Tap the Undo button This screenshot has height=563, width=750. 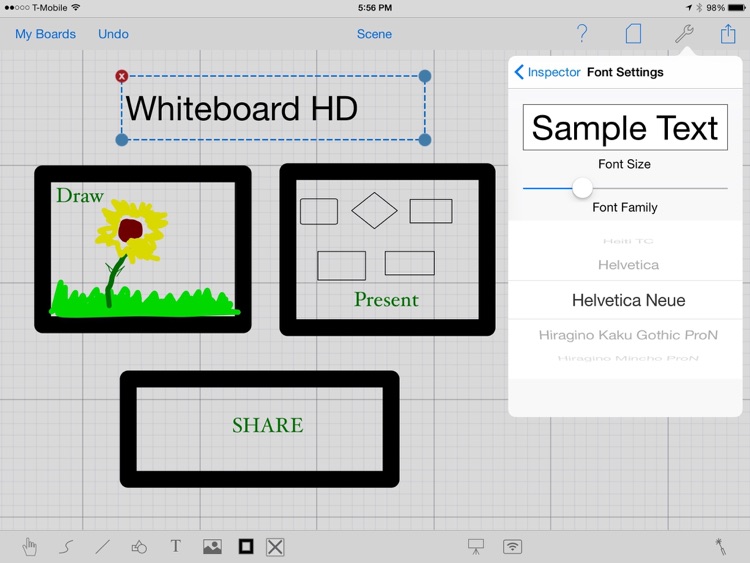(x=113, y=34)
